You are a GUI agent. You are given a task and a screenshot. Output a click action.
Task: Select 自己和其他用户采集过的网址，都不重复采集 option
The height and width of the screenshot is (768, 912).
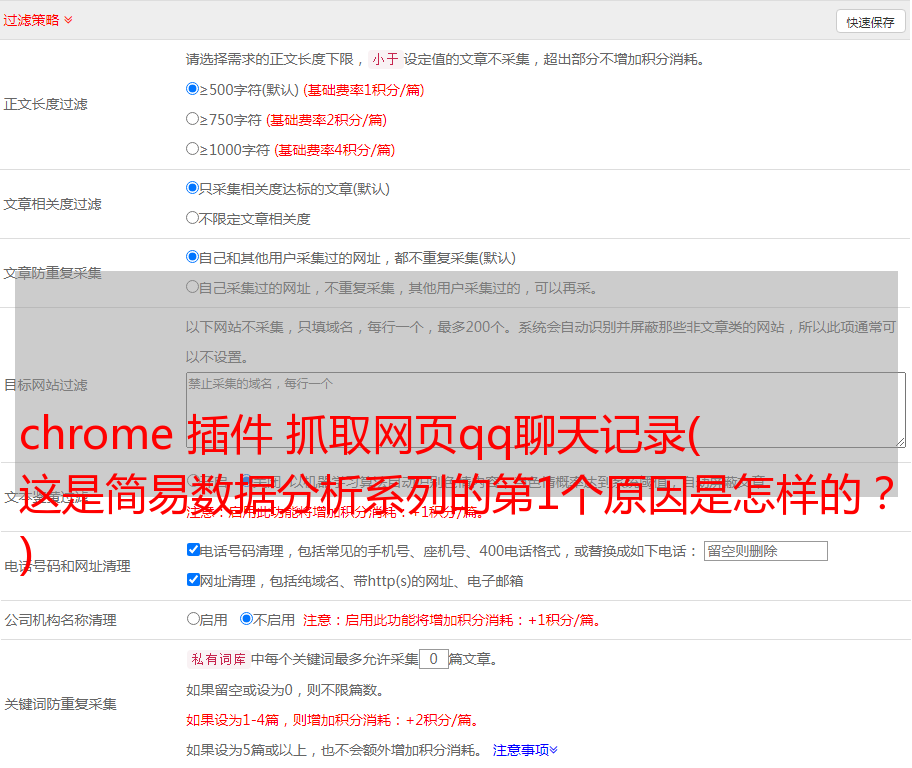pos(192,257)
